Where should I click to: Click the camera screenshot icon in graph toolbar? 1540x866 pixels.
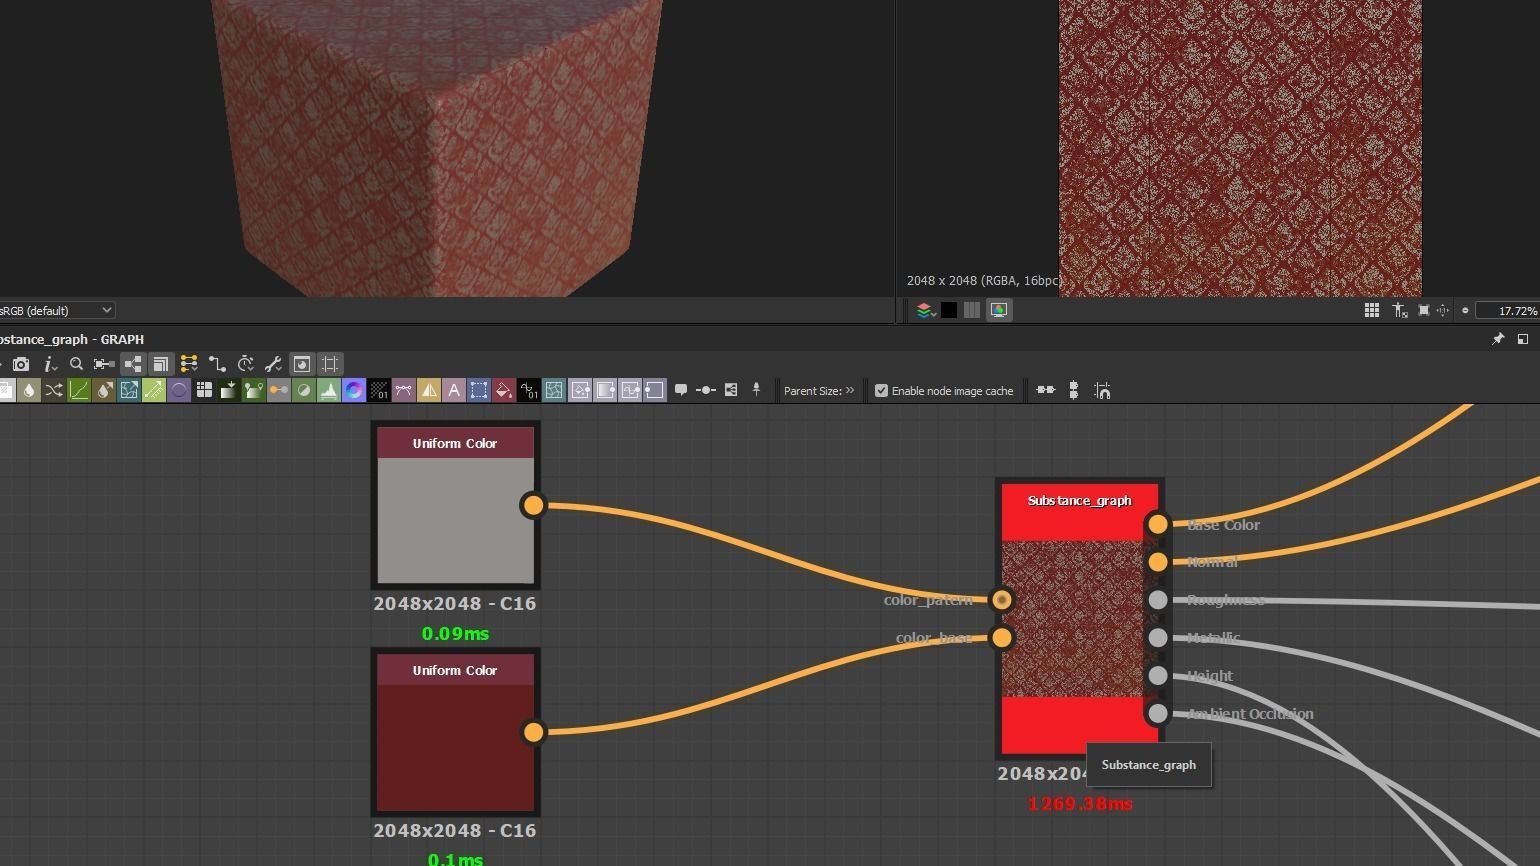pyautogui.click(x=21, y=364)
